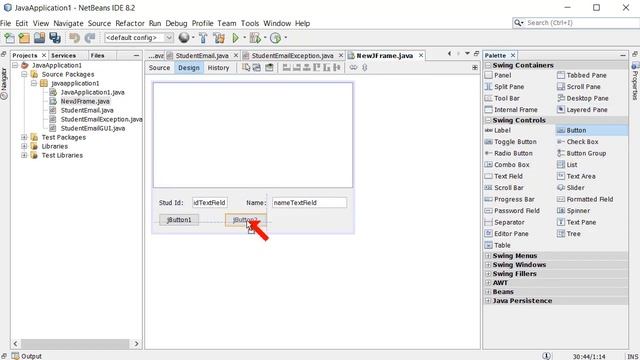The height and width of the screenshot is (360, 640).
Task: Open the File menu
Action: pyautogui.click(x=6, y=23)
